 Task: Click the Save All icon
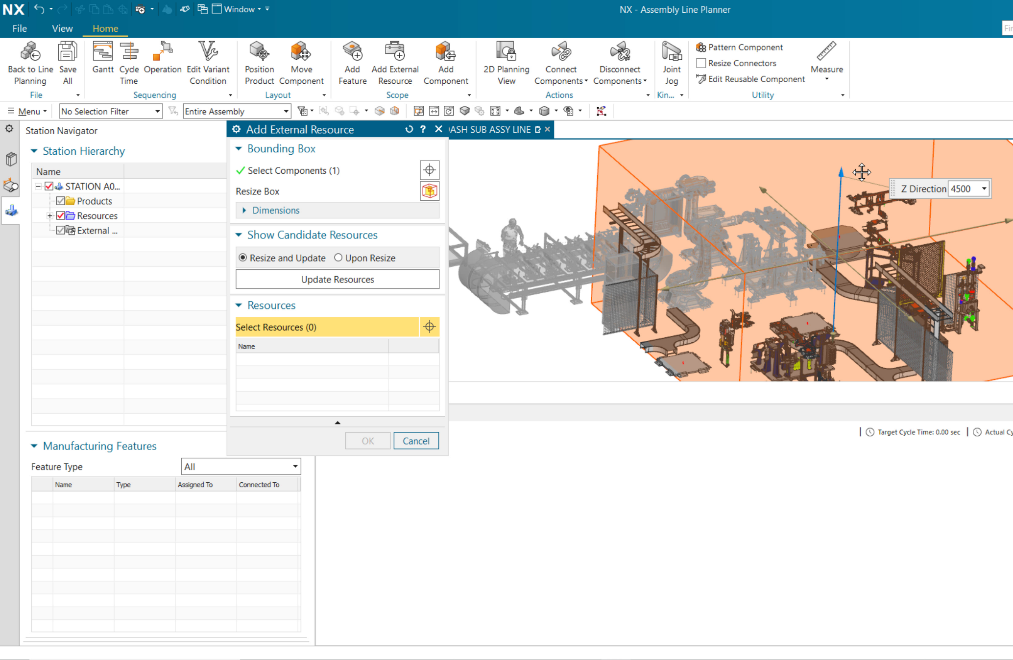[68, 63]
